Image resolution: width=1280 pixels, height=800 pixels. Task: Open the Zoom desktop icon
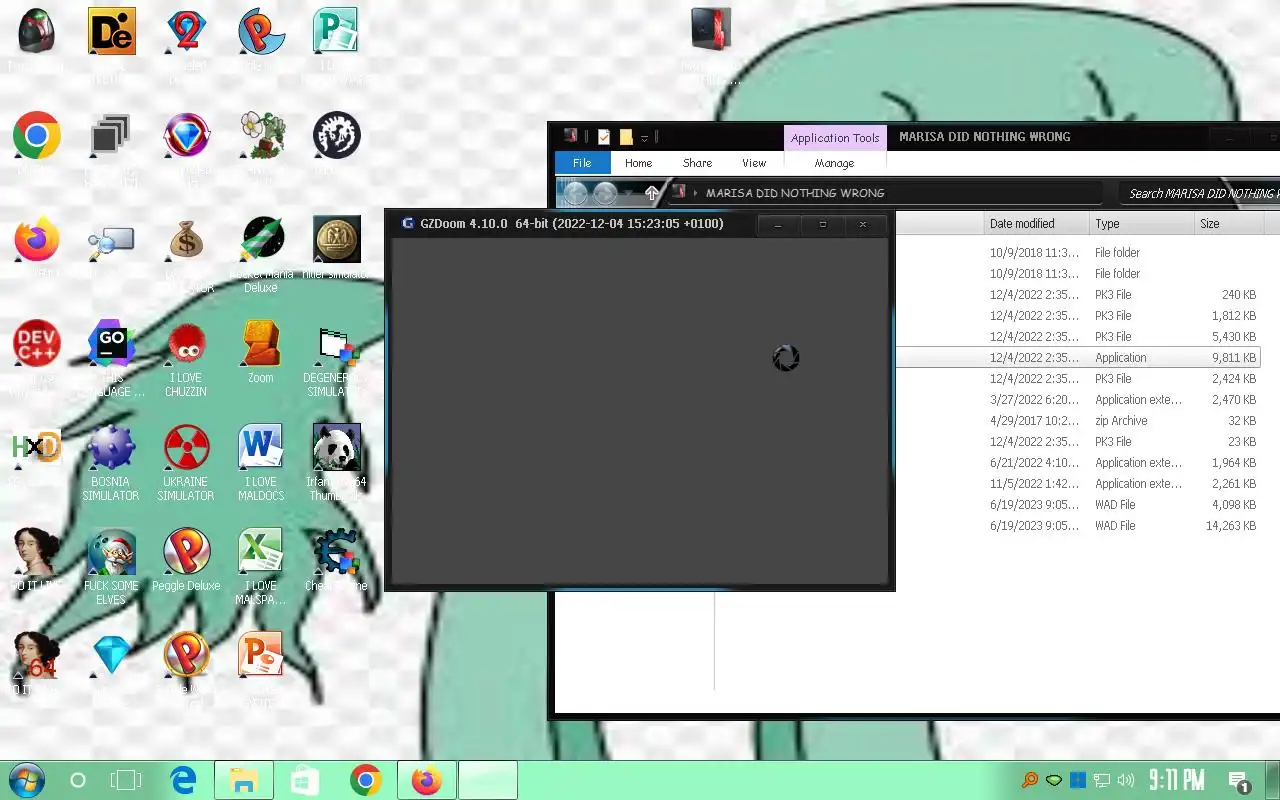(x=261, y=344)
